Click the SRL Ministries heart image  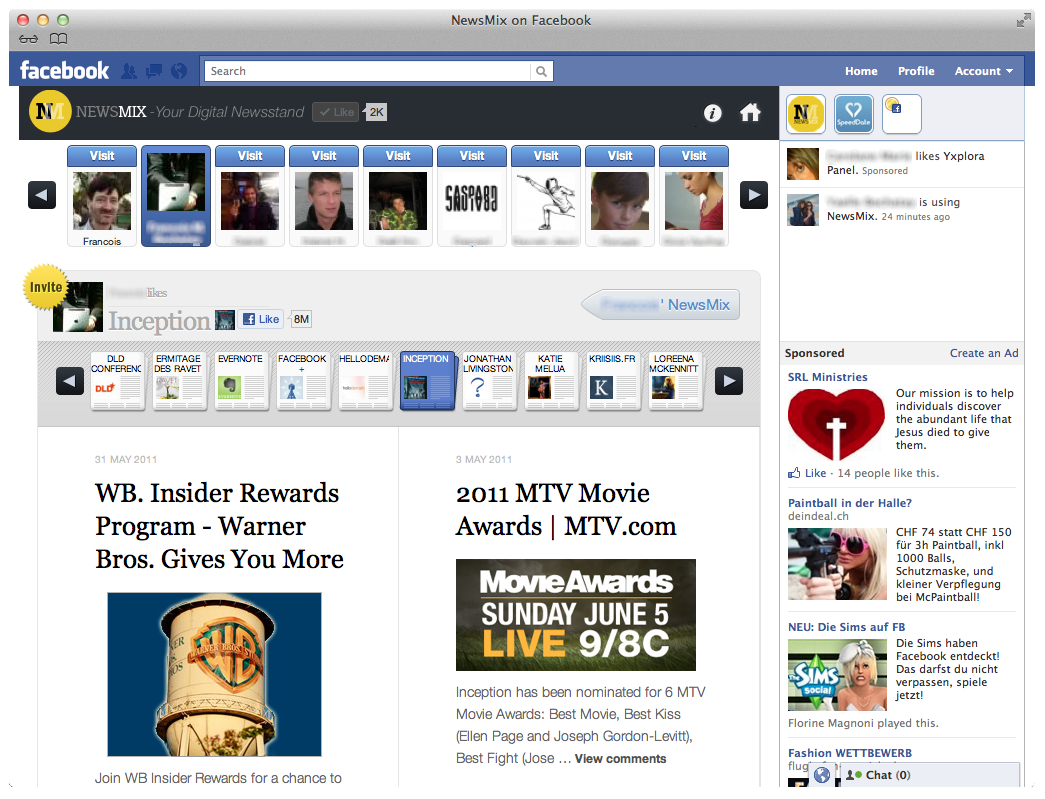[836, 424]
